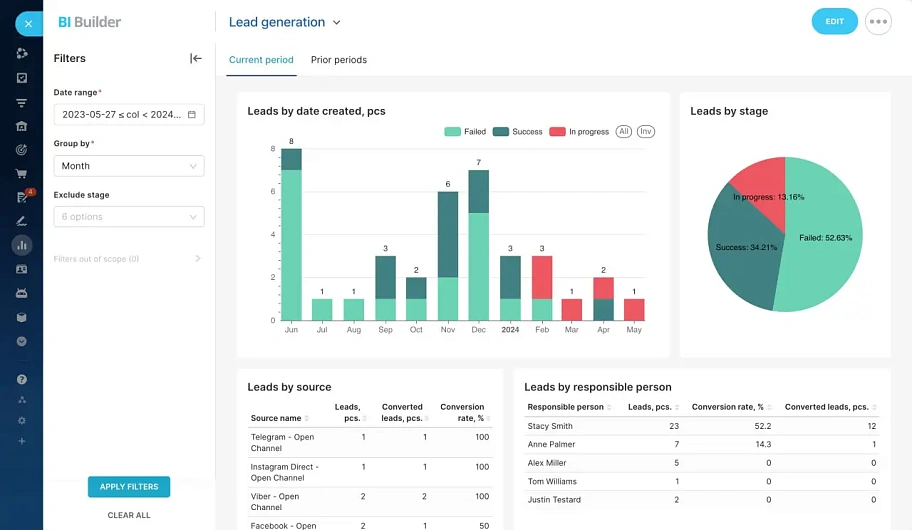Image resolution: width=912 pixels, height=530 pixels.
Task: Close the sidebar with the X button
Action: click(x=28, y=22)
